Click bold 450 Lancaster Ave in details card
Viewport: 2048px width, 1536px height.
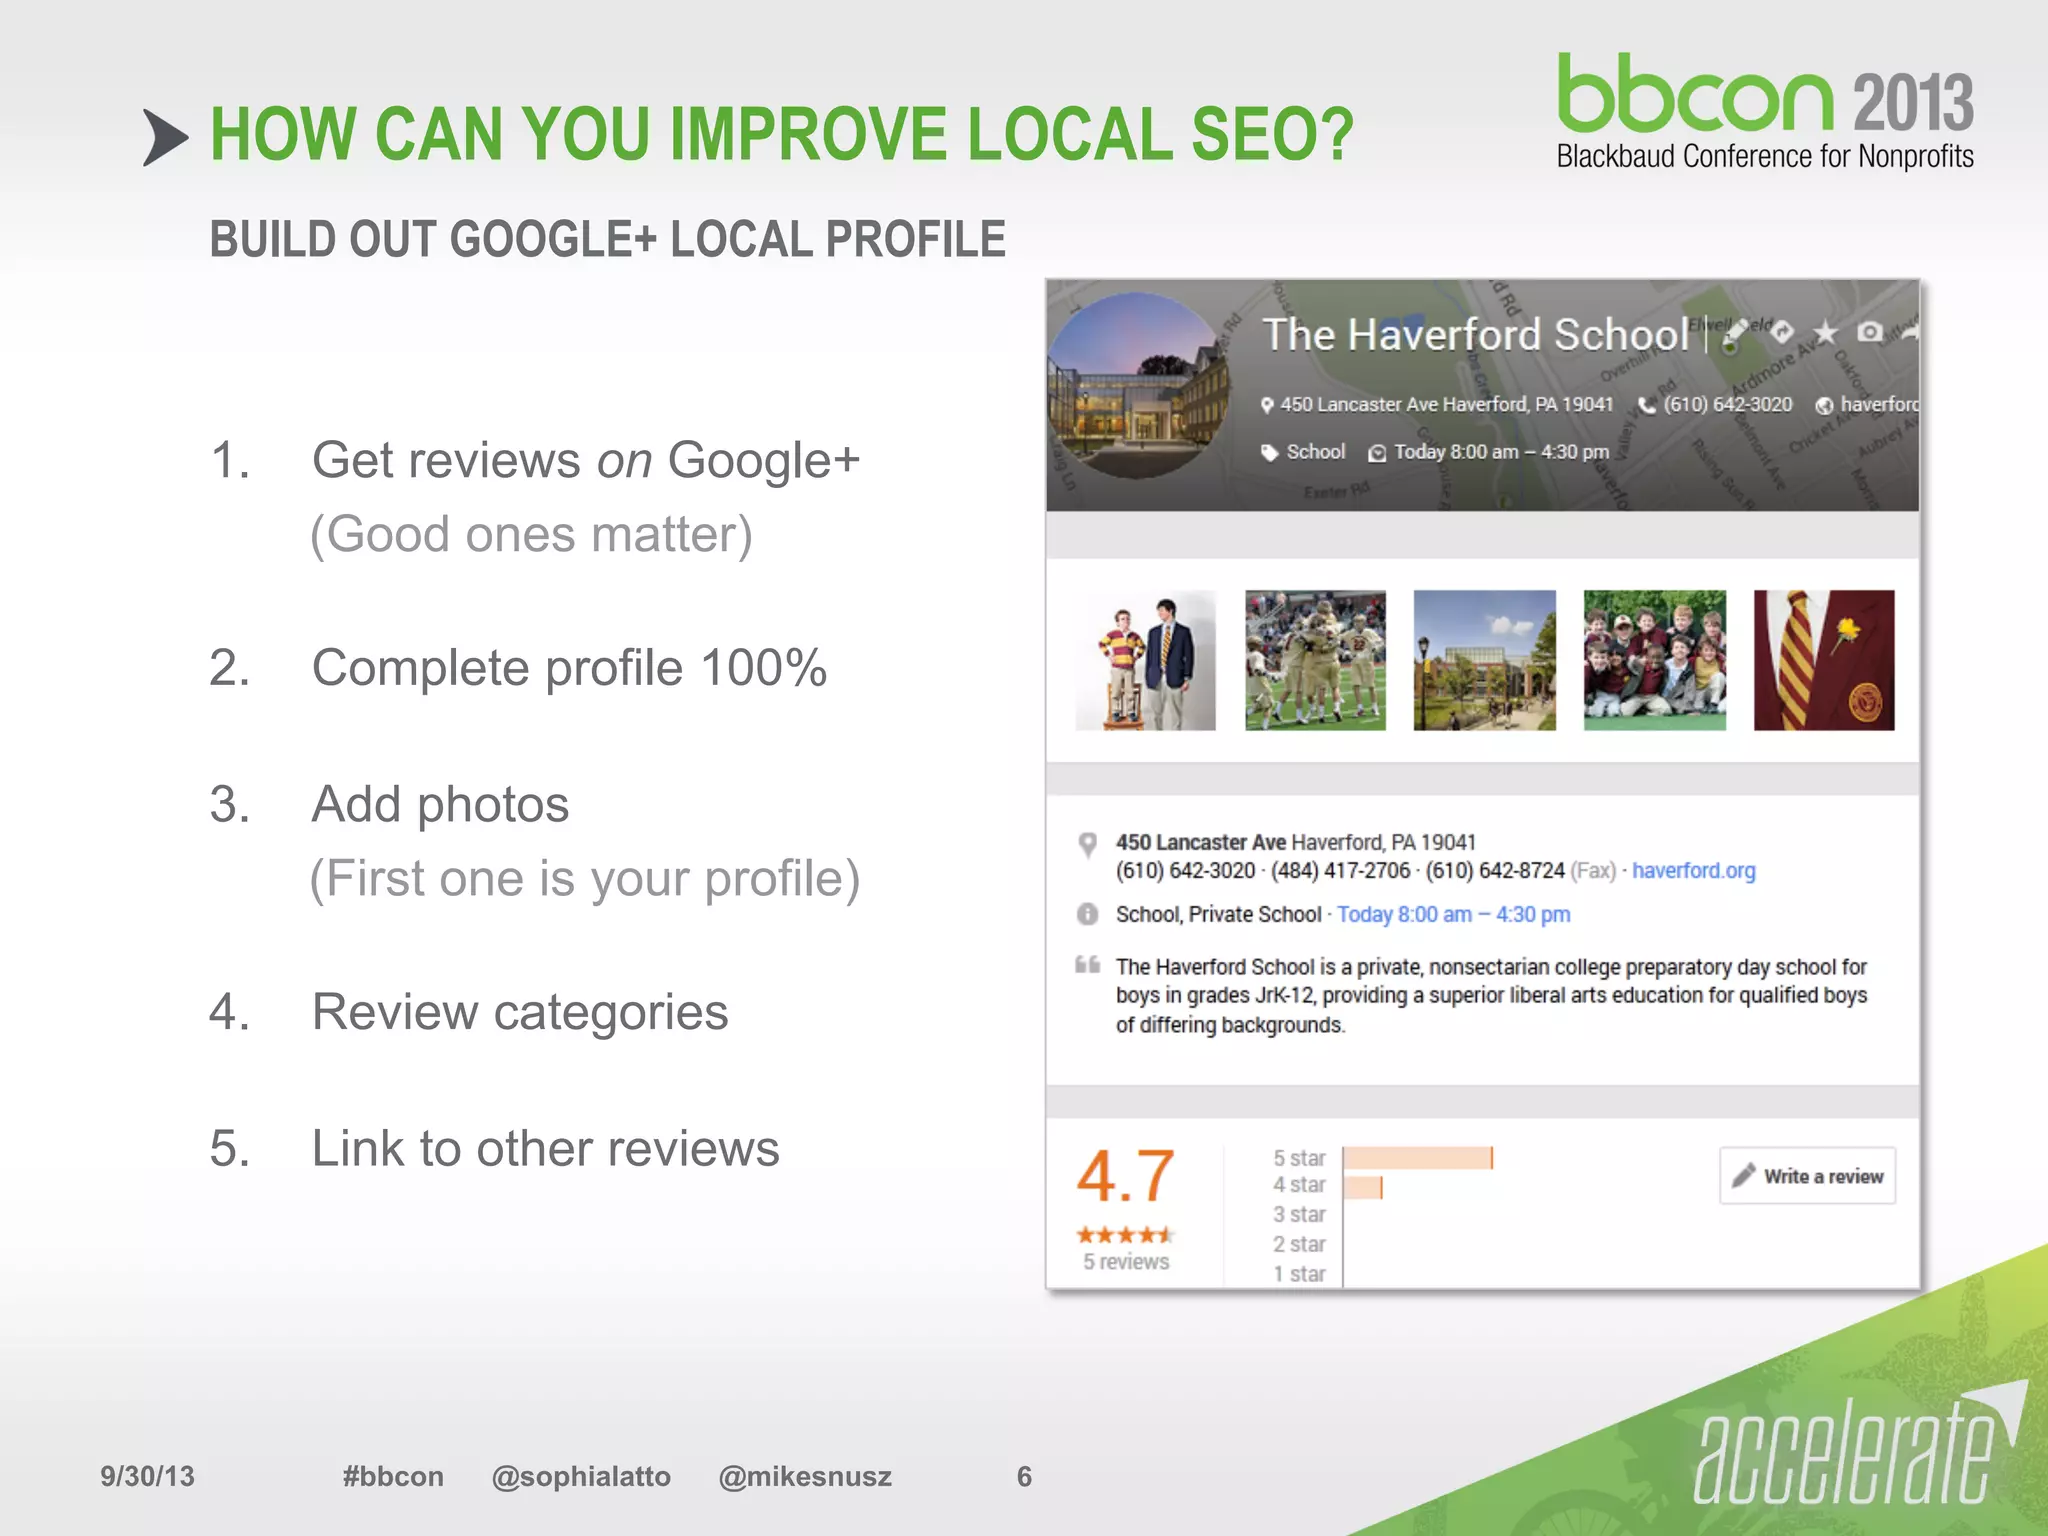coord(1201,842)
